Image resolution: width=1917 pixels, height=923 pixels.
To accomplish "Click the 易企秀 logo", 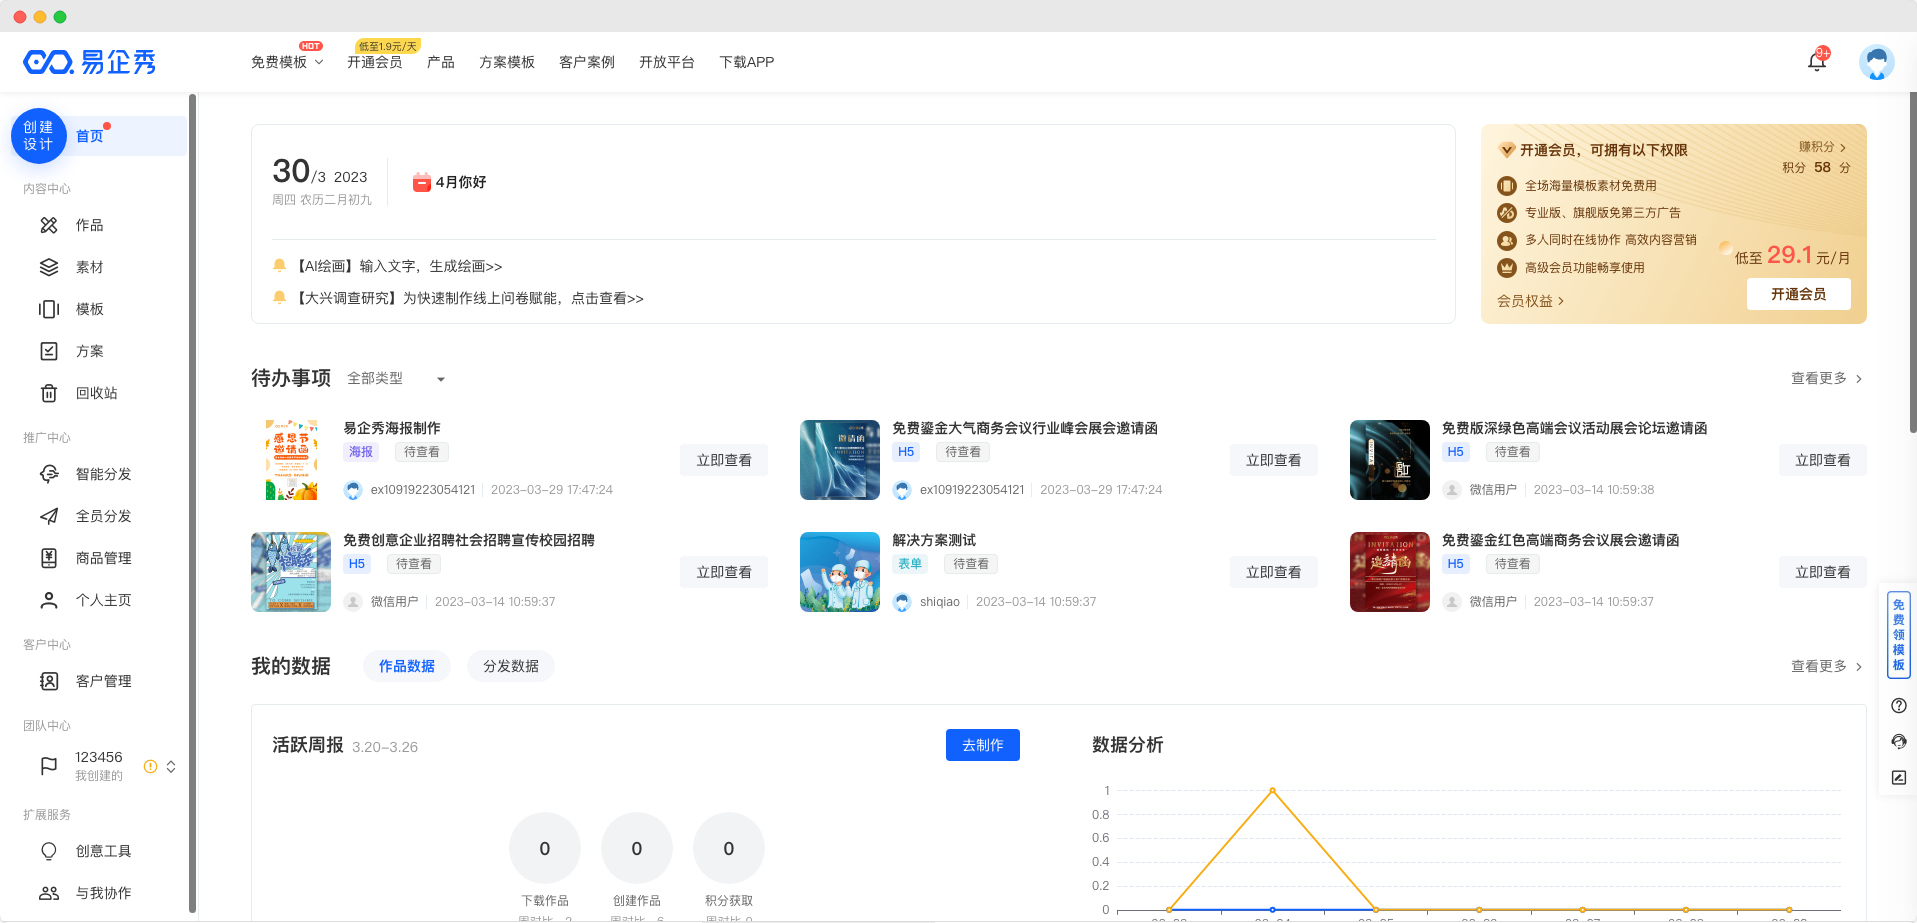I will click(90, 62).
